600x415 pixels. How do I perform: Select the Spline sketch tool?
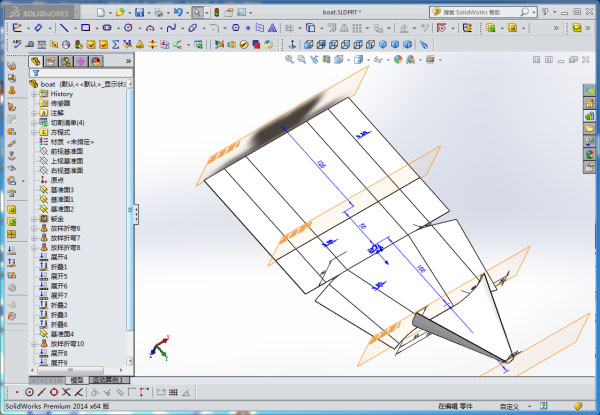click(171, 28)
